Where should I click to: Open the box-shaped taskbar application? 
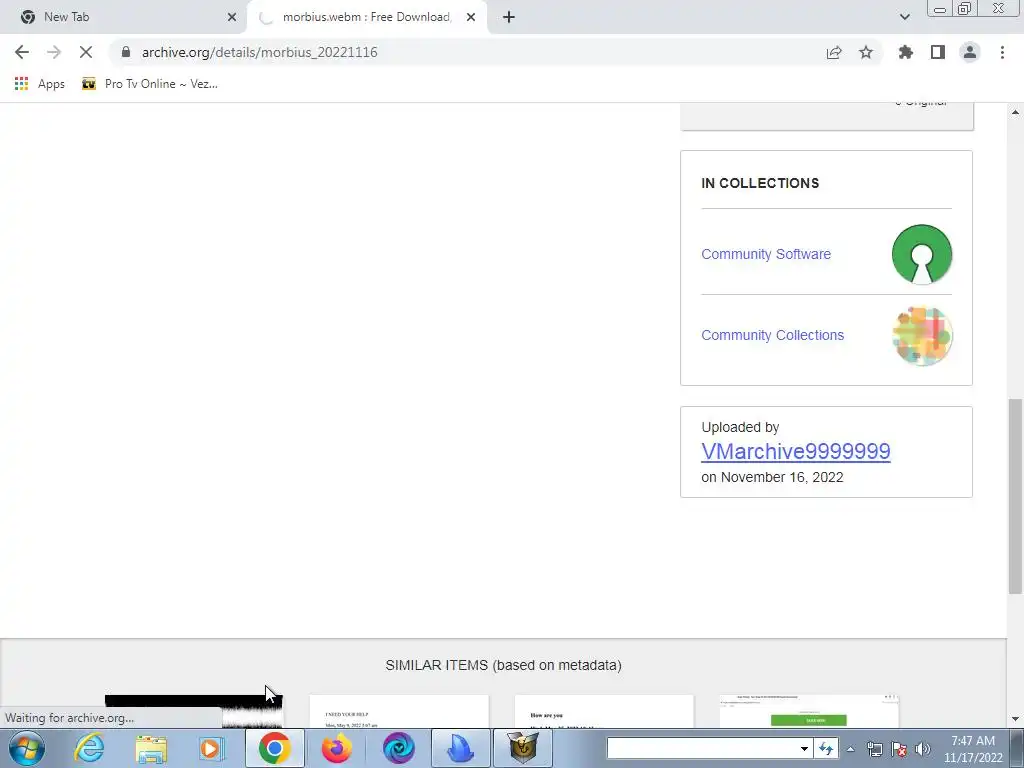523,748
